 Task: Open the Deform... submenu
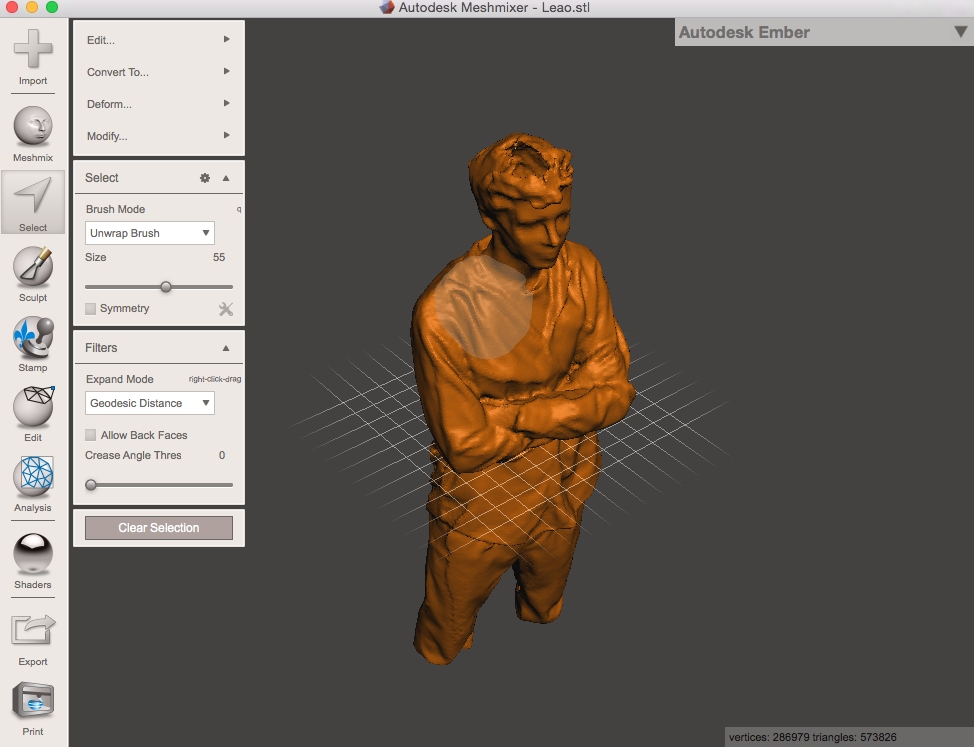tap(158, 104)
